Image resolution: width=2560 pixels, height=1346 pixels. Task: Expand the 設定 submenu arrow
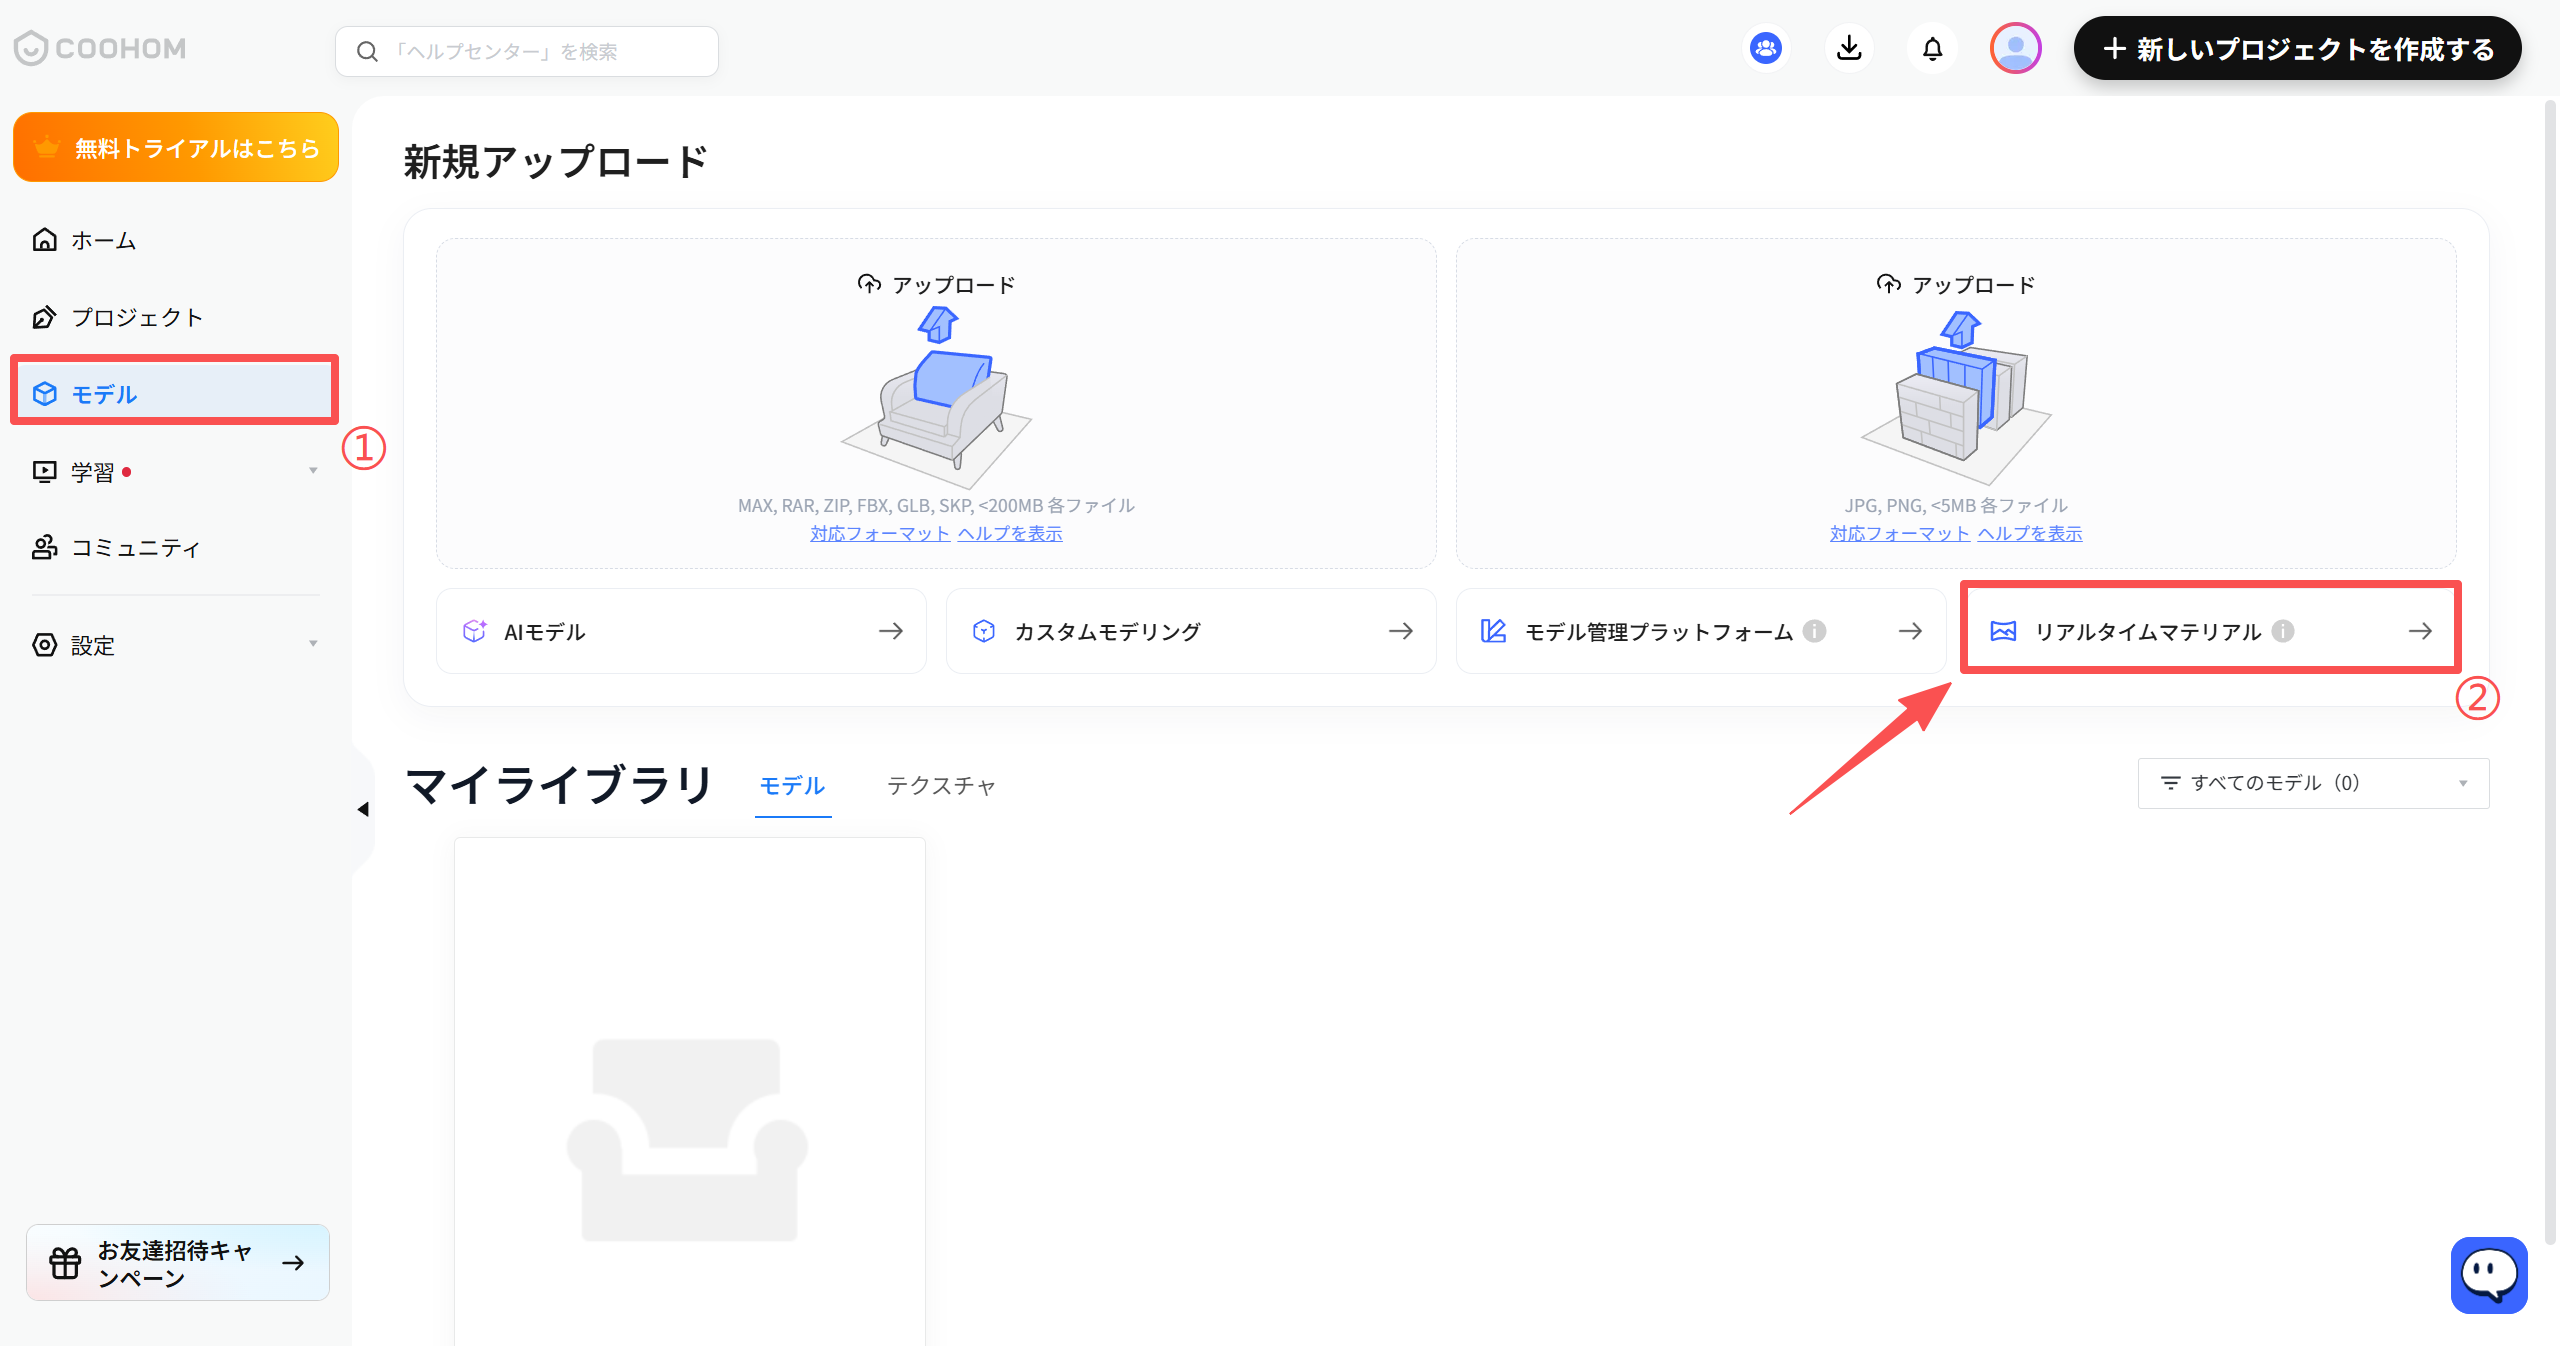[313, 644]
